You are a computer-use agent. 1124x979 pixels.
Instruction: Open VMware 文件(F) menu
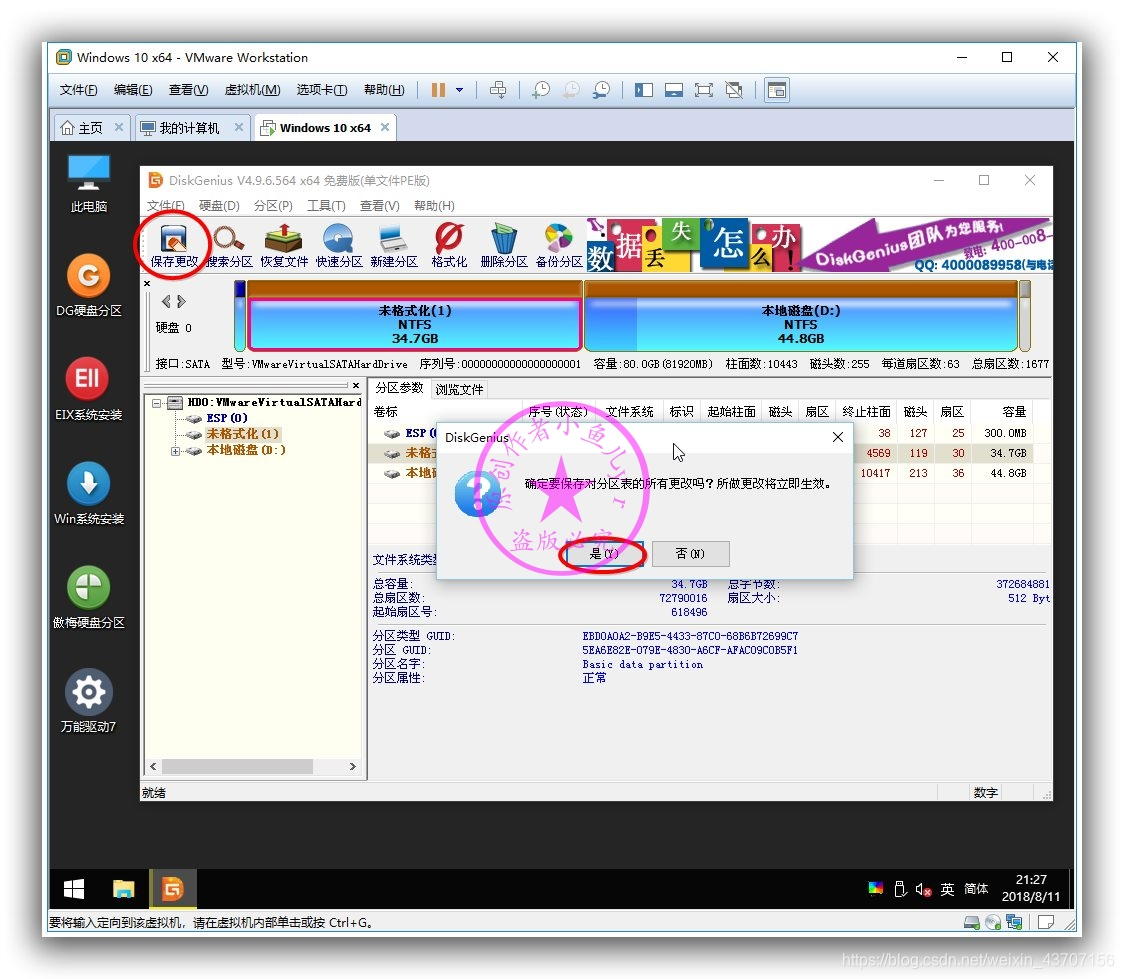(x=78, y=90)
